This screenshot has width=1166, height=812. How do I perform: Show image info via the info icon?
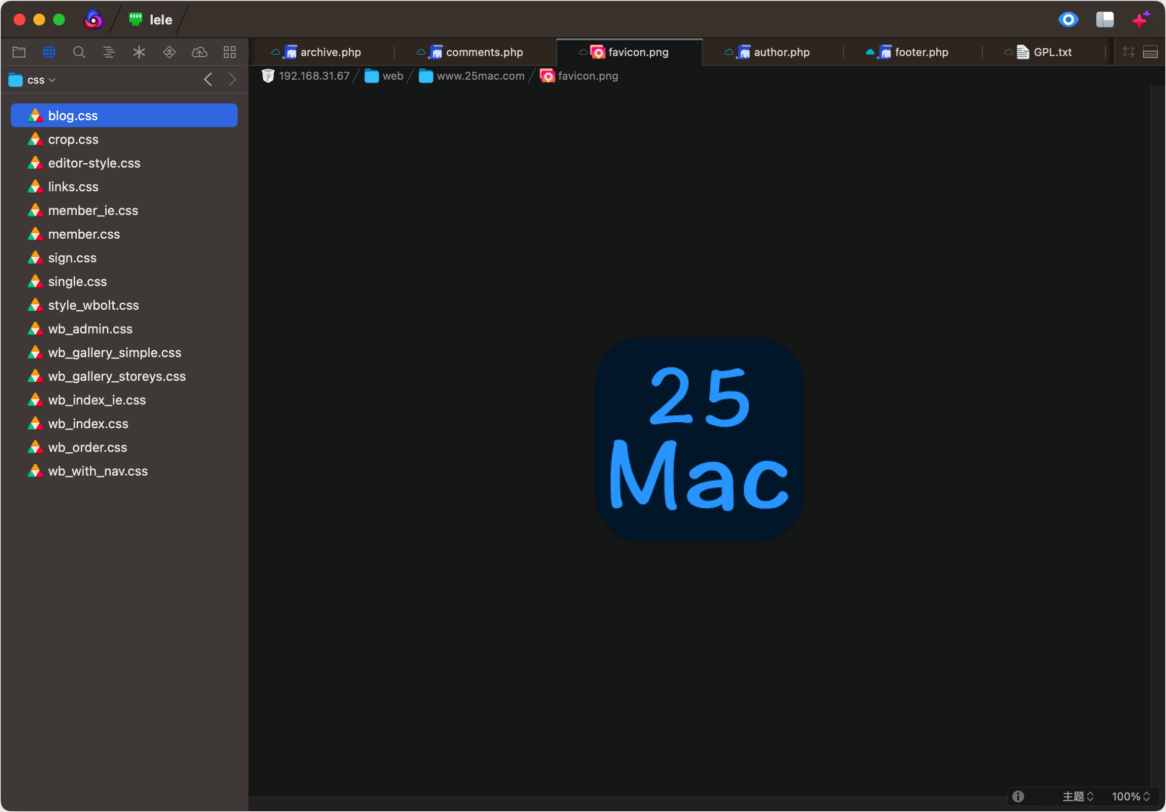[x=1018, y=796]
